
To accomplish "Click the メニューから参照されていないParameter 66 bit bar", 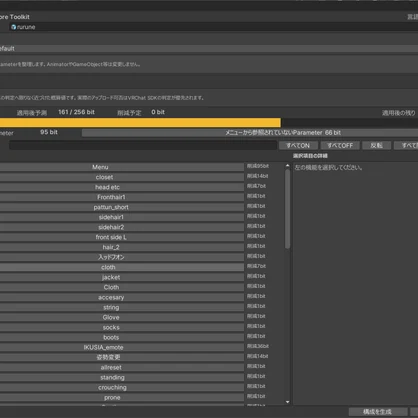I will click(x=250, y=133).
